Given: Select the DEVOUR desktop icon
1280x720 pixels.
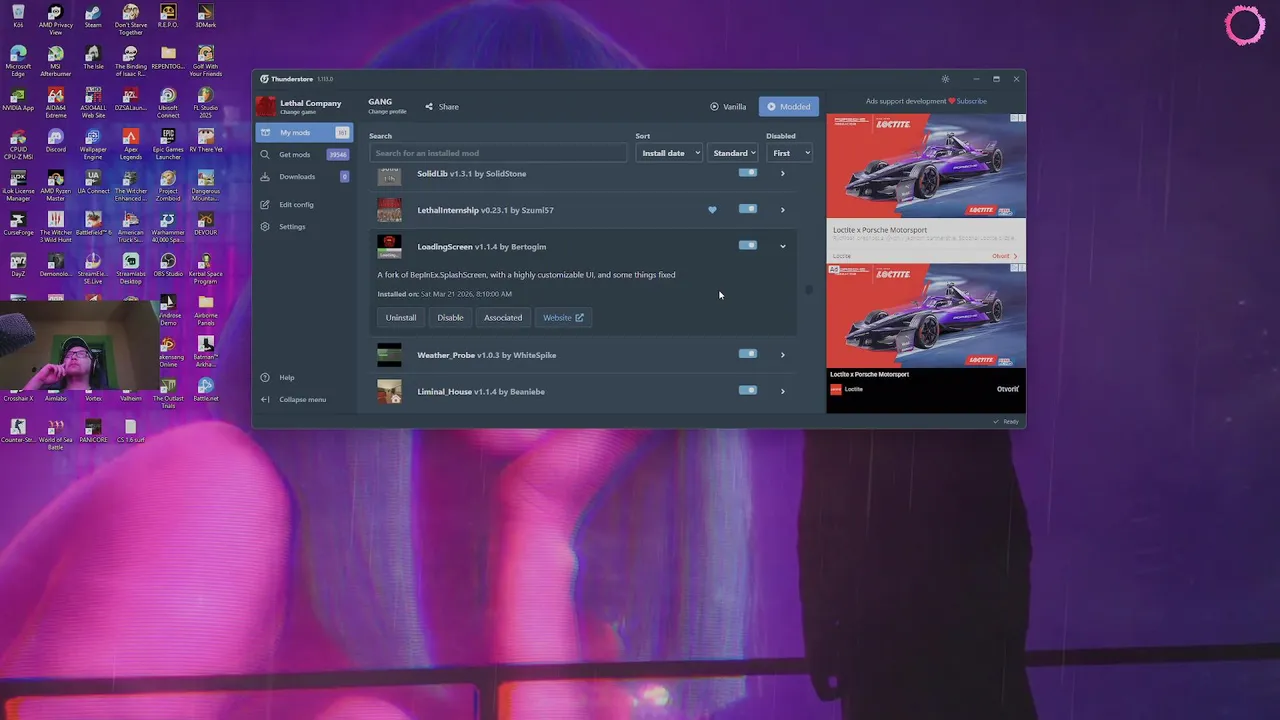Looking at the screenshot, I should 206,224.
